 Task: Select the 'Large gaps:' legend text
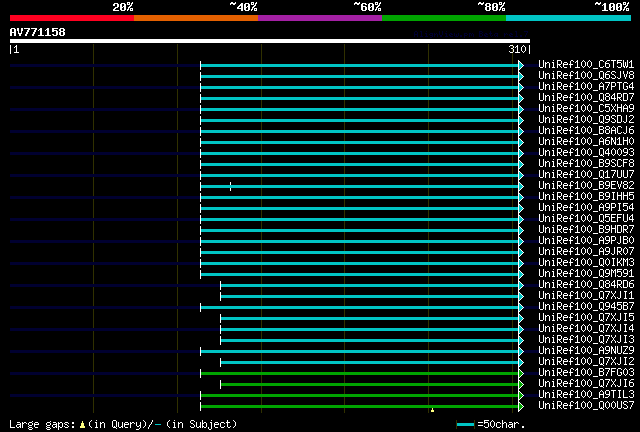[x=42, y=425]
